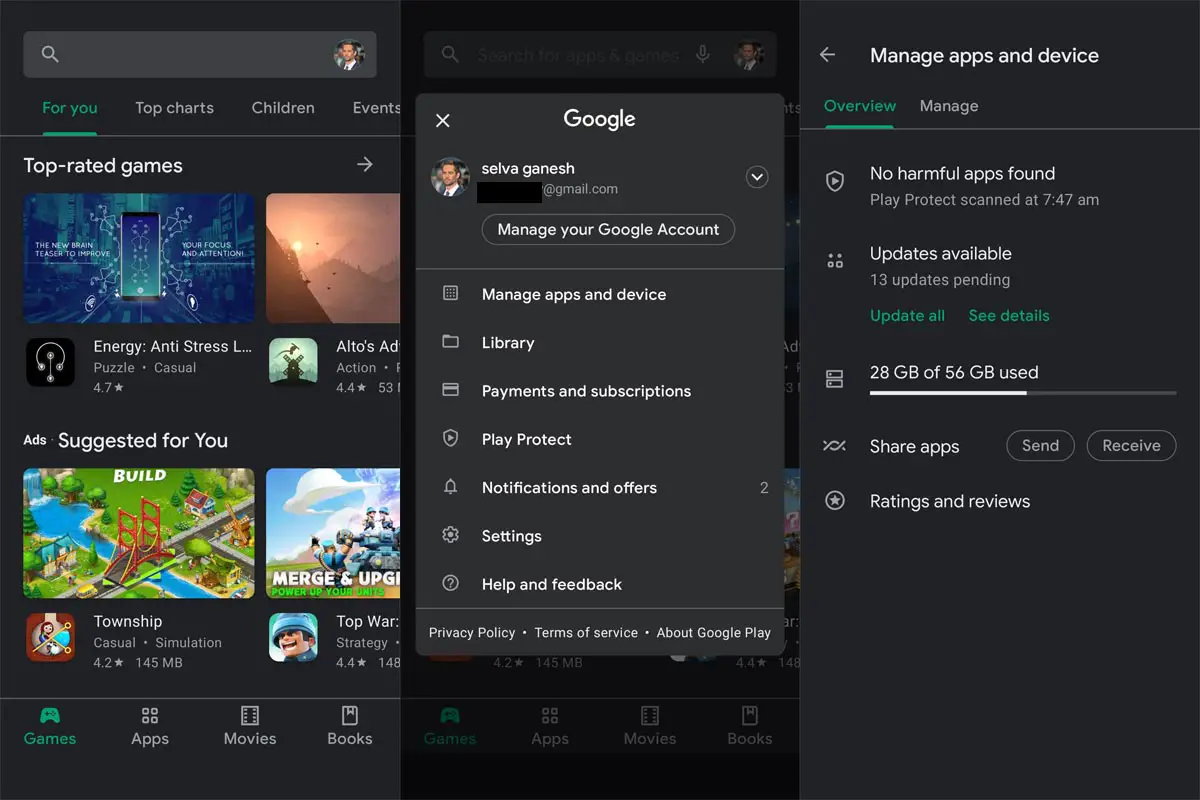This screenshot has width=1200, height=800.
Task: Click the Manage apps grid icon
Action: pyautogui.click(x=450, y=293)
